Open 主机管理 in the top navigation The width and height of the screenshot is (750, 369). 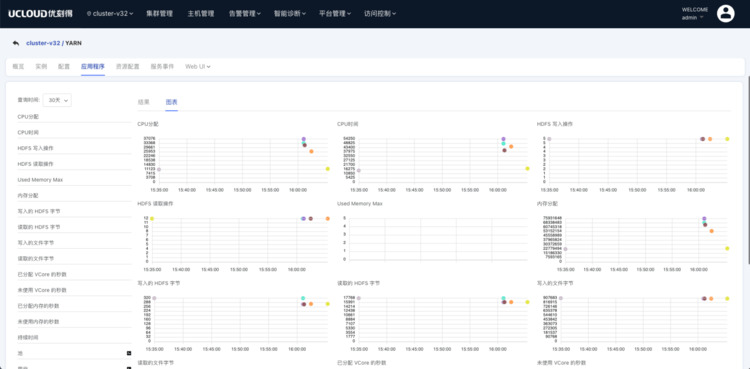(201, 13)
